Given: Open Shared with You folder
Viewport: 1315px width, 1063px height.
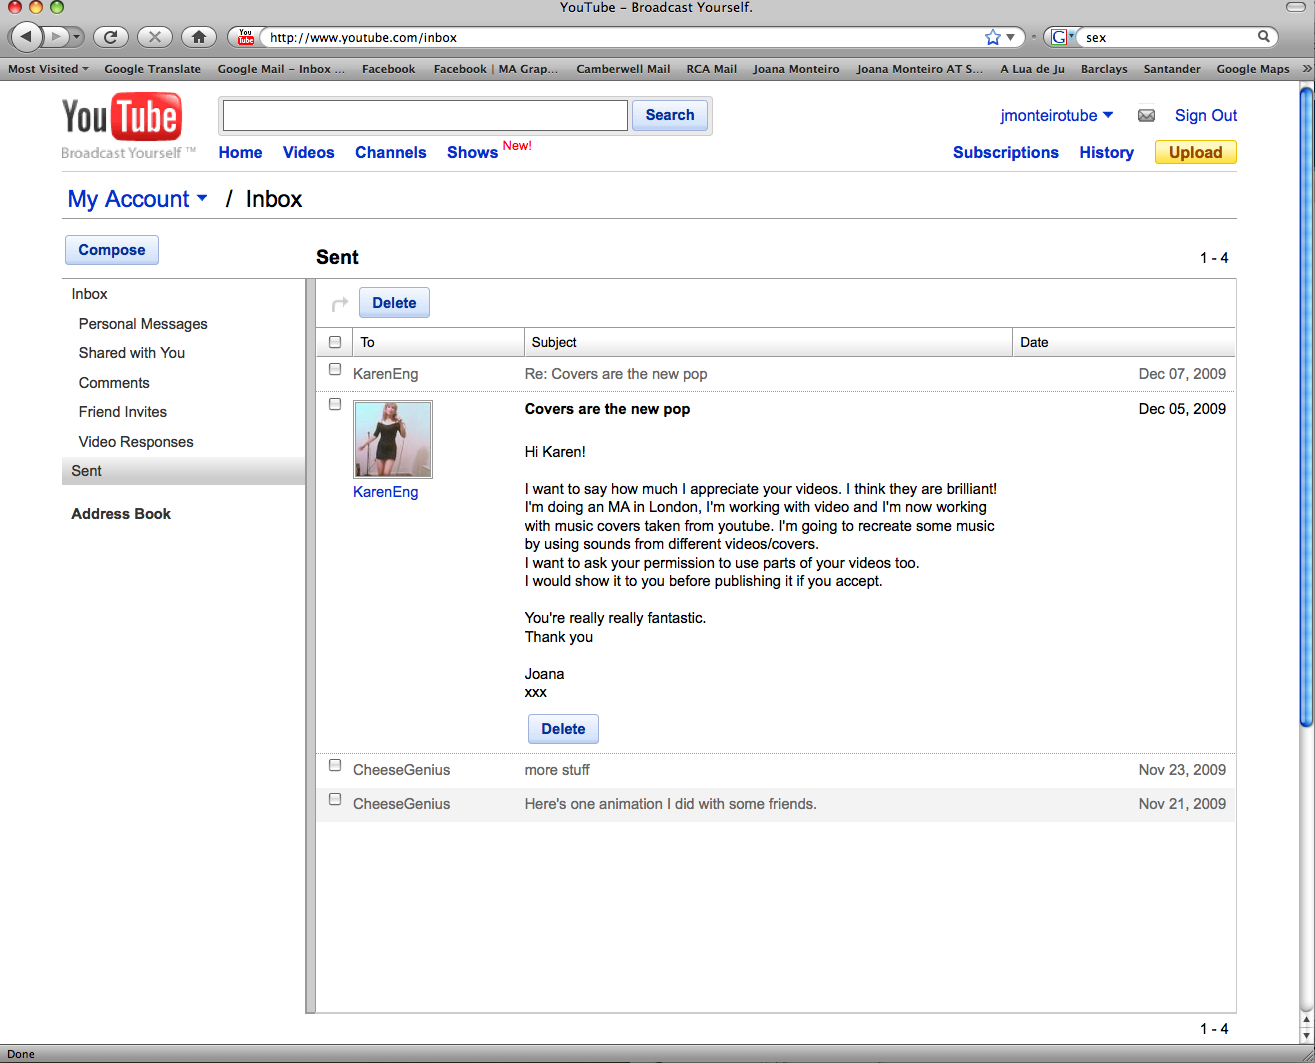Looking at the screenshot, I should tap(131, 353).
